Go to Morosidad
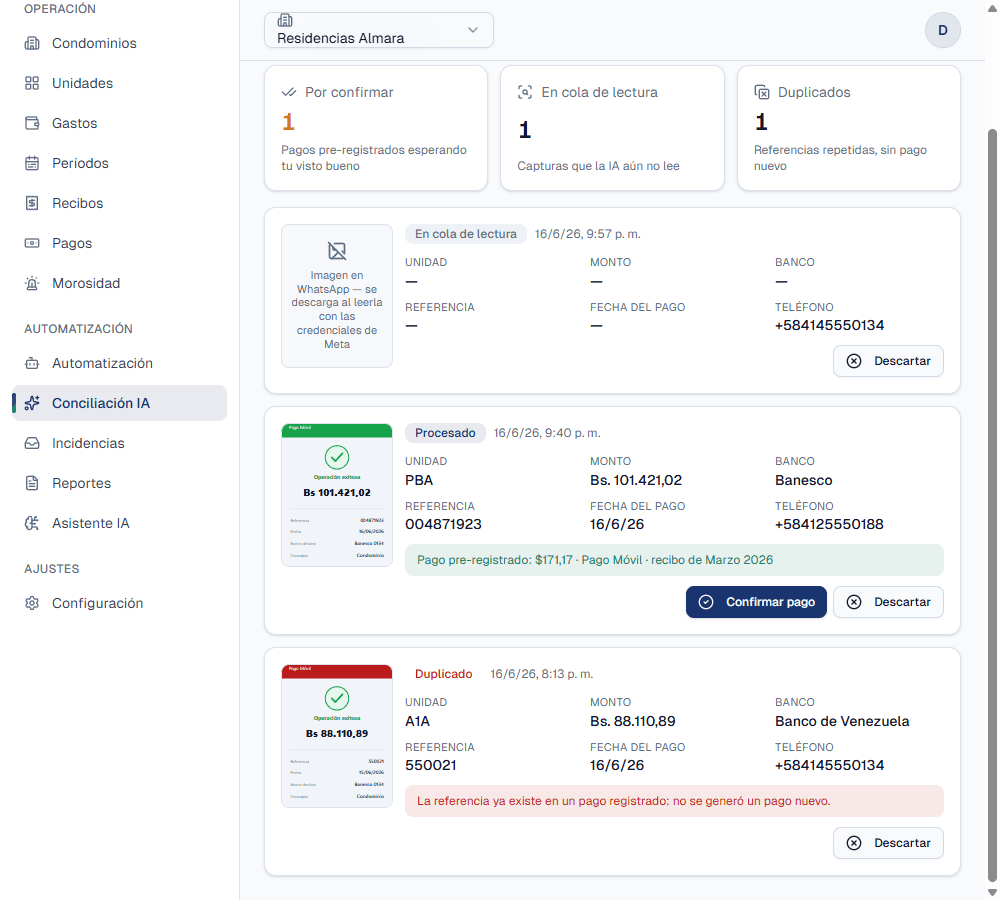This screenshot has width=1000, height=900. click(x=119, y=283)
